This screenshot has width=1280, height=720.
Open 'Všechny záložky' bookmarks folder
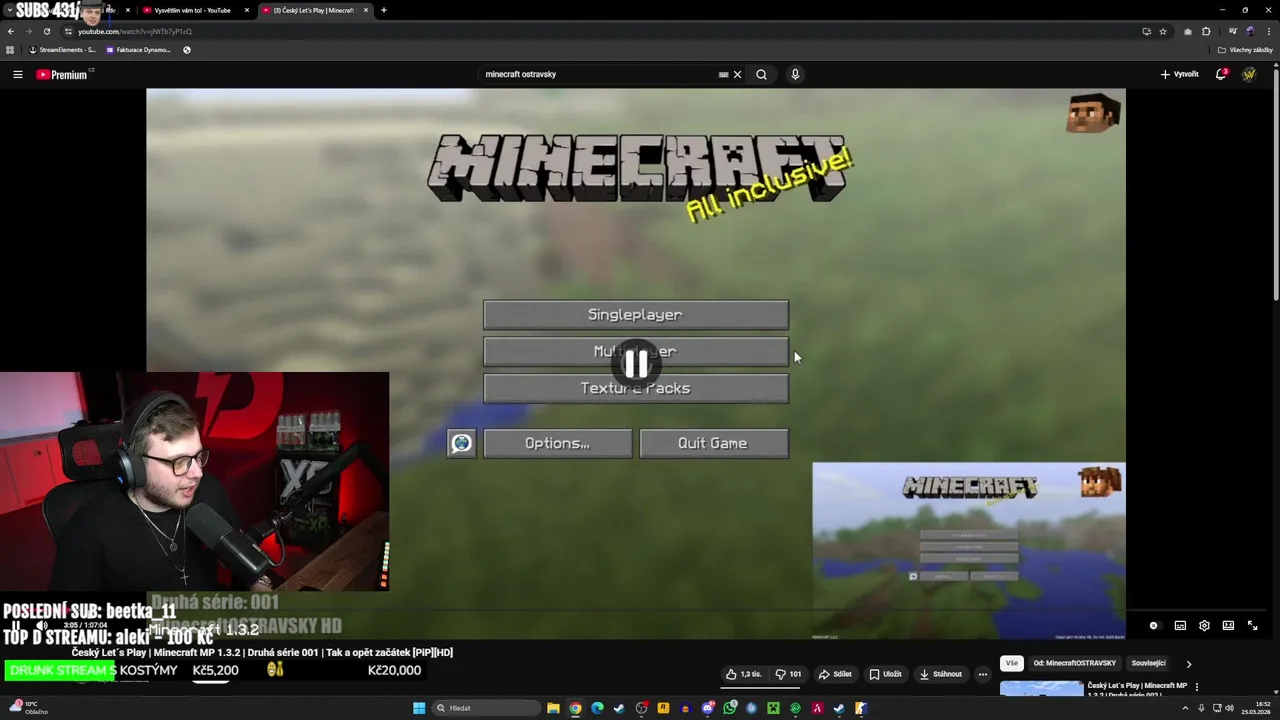click(1245, 50)
